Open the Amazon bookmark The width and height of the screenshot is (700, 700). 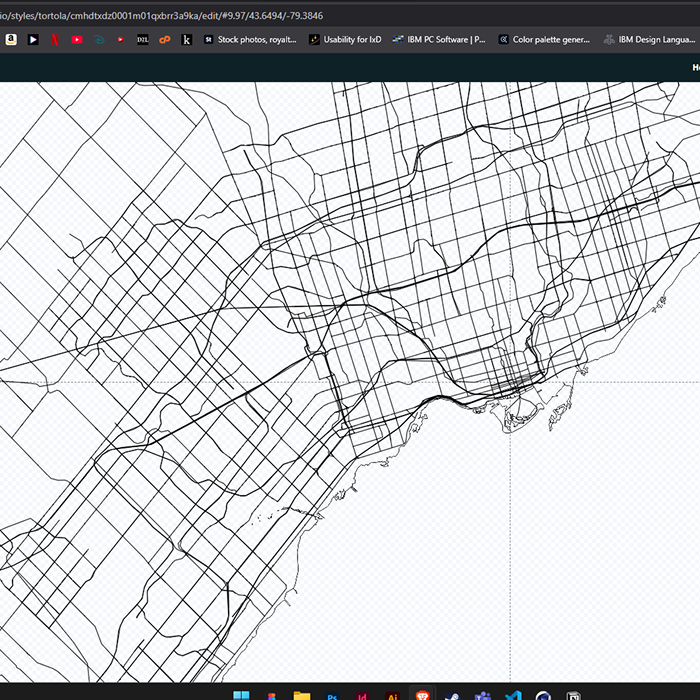click(x=11, y=40)
